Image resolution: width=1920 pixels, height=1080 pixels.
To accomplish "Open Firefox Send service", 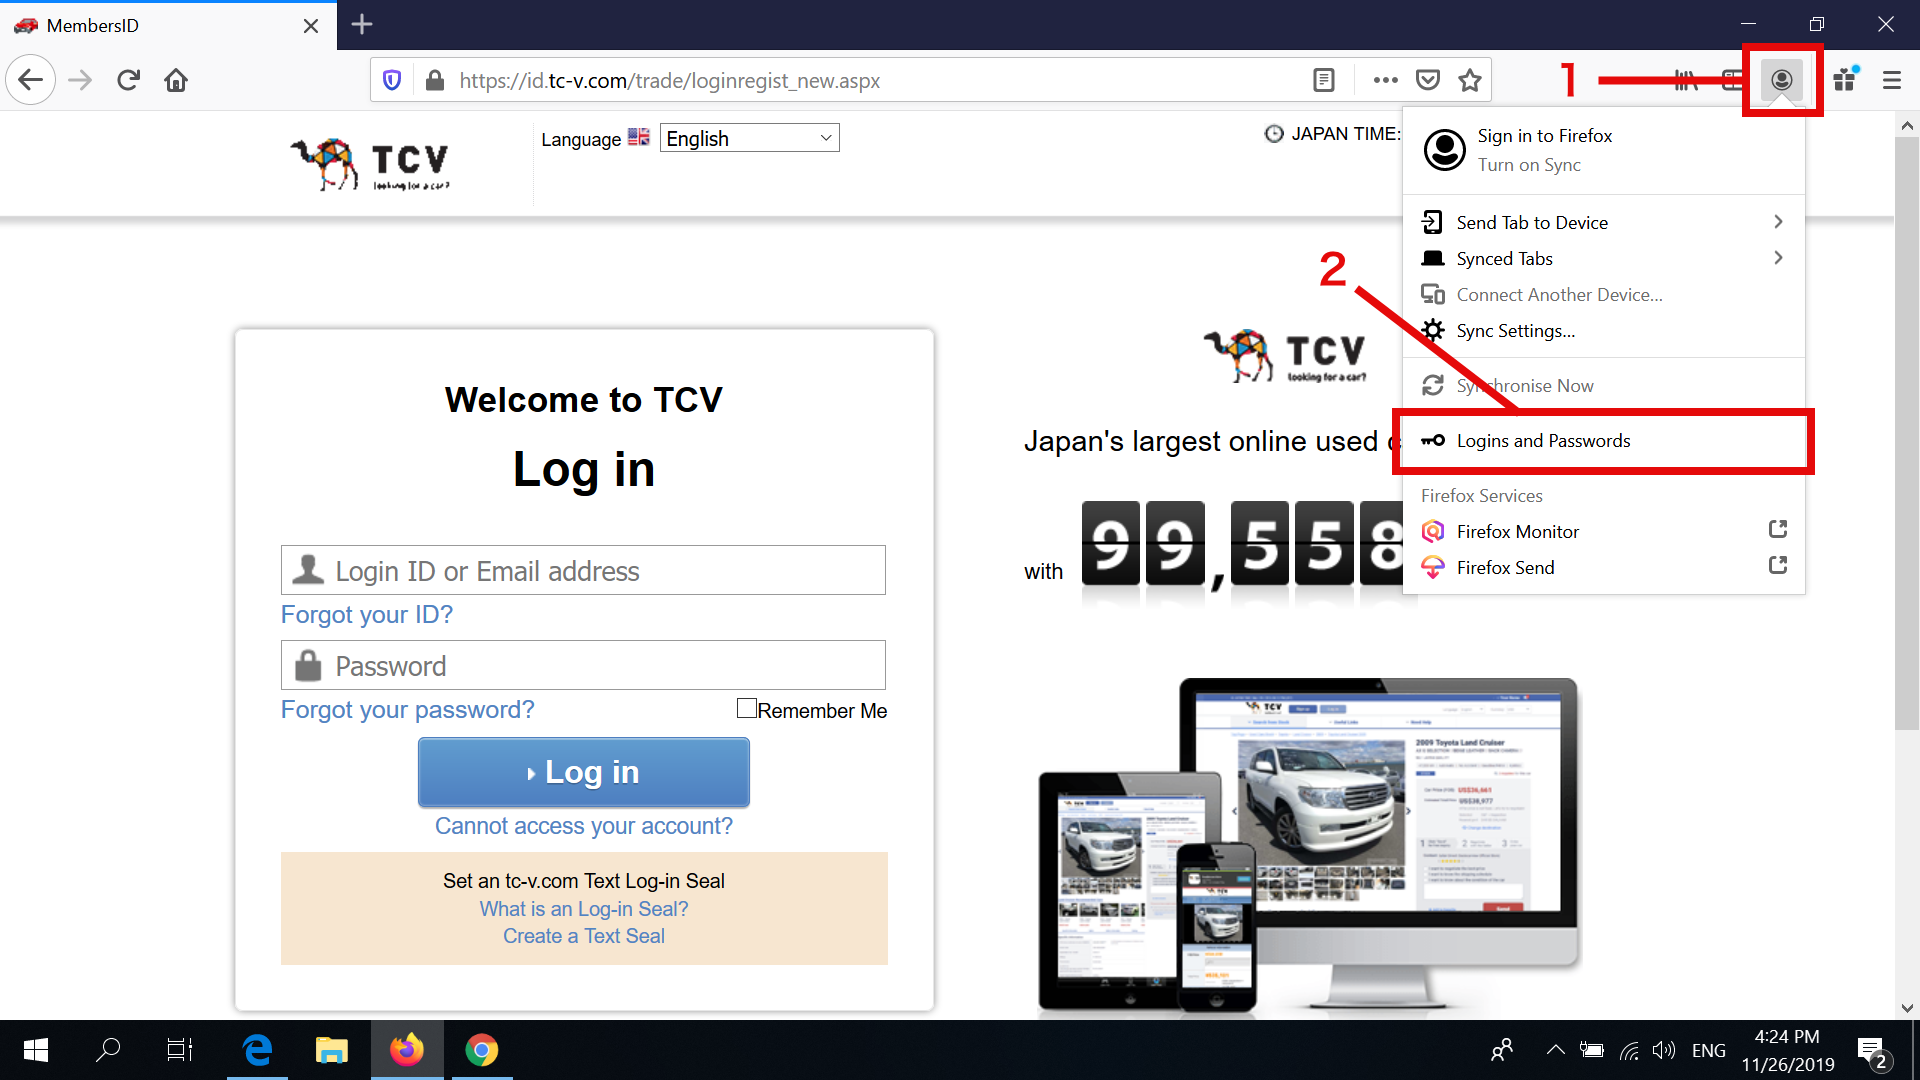I will (x=1604, y=567).
